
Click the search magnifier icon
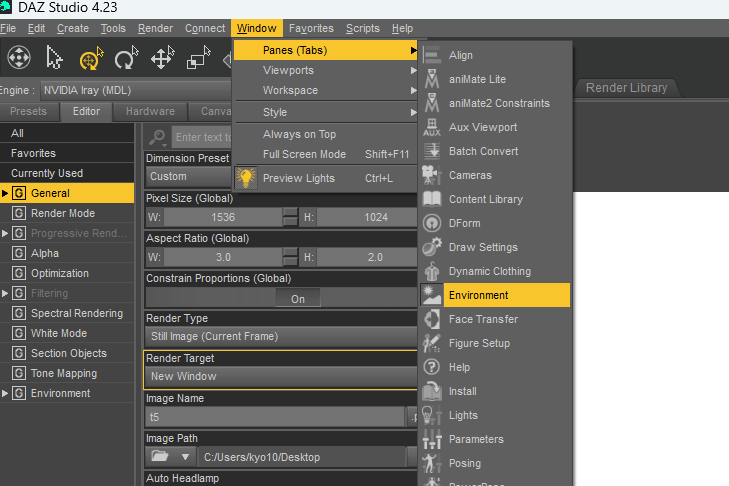tap(158, 137)
